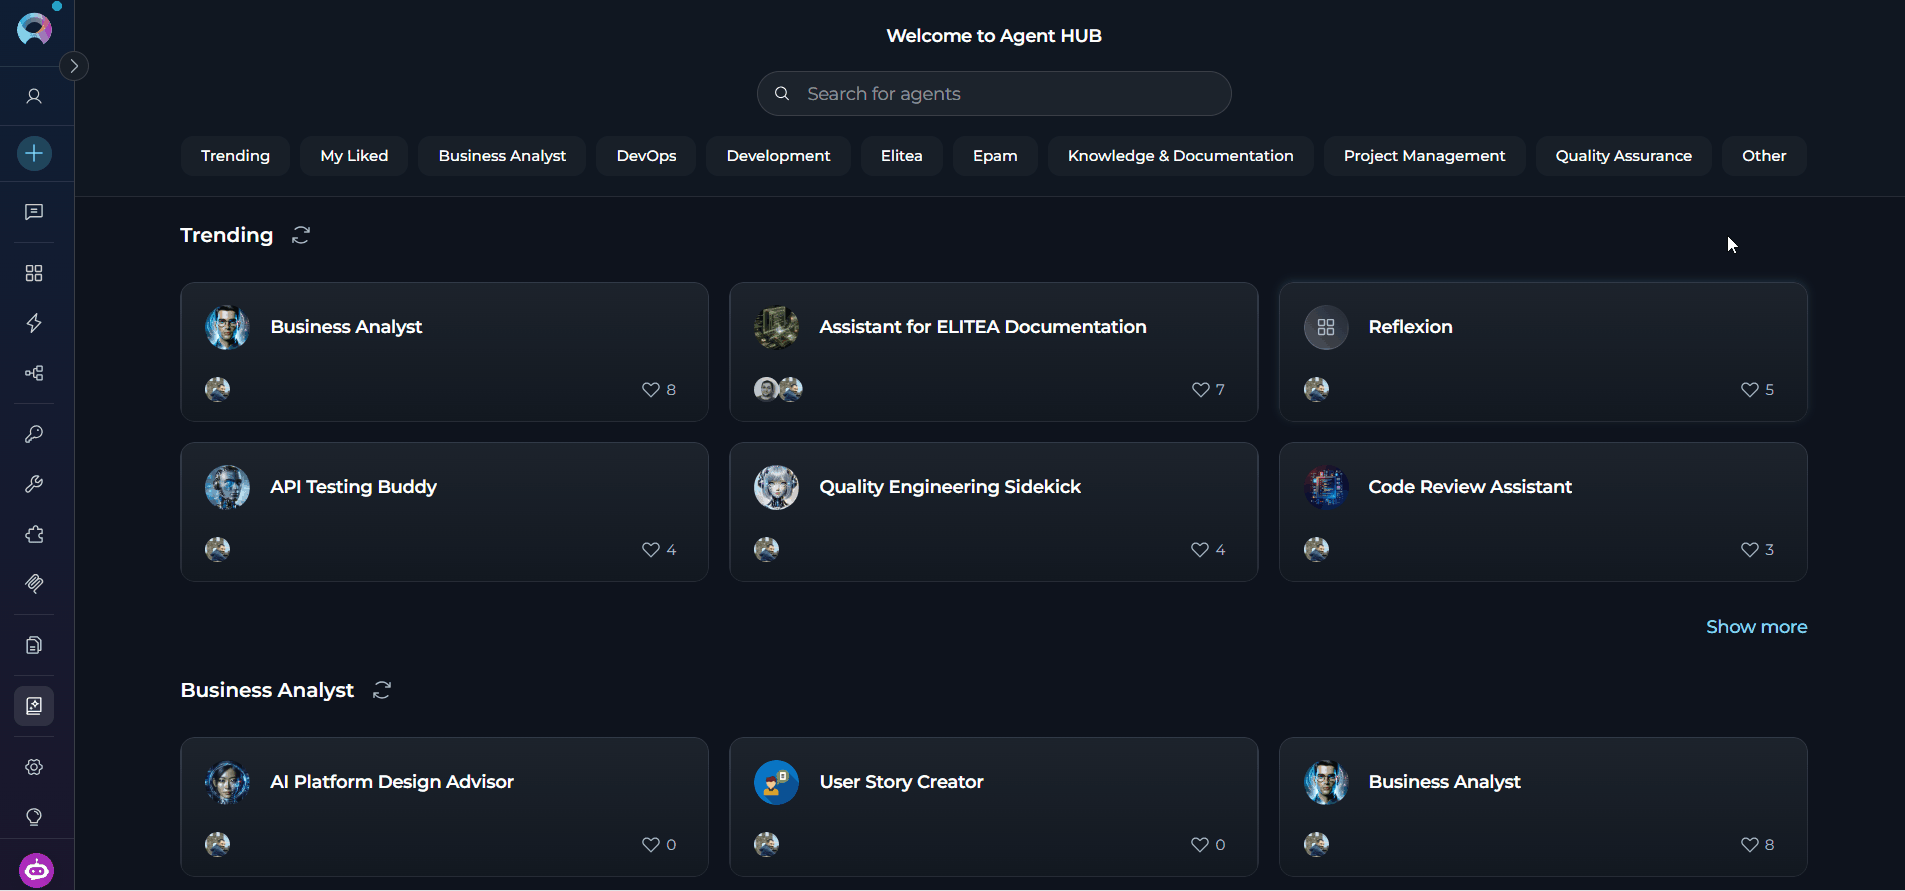Viewport: 1905px width, 891px height.
Task: Open the Reflexion agent card
Action: [x=1542, y=352]
